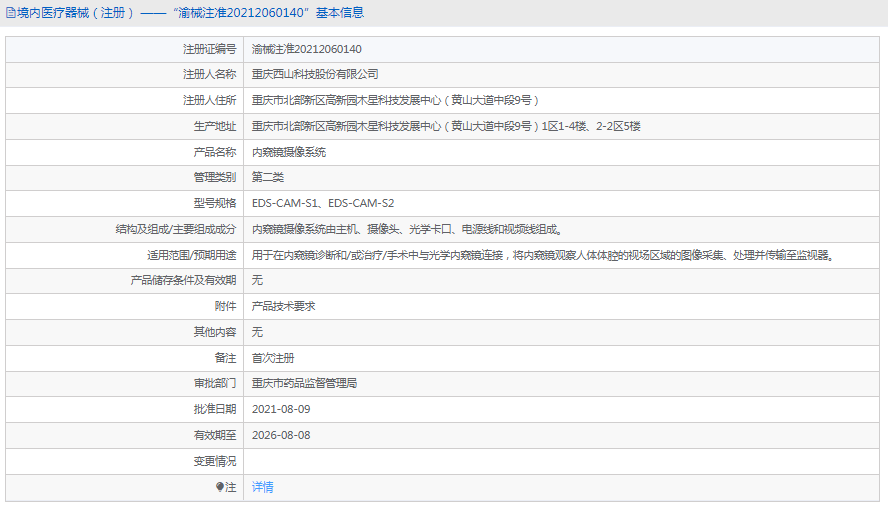Select the remark value 首次注册
The height and width of the screenshot is (508, 888).
point(273,358)
